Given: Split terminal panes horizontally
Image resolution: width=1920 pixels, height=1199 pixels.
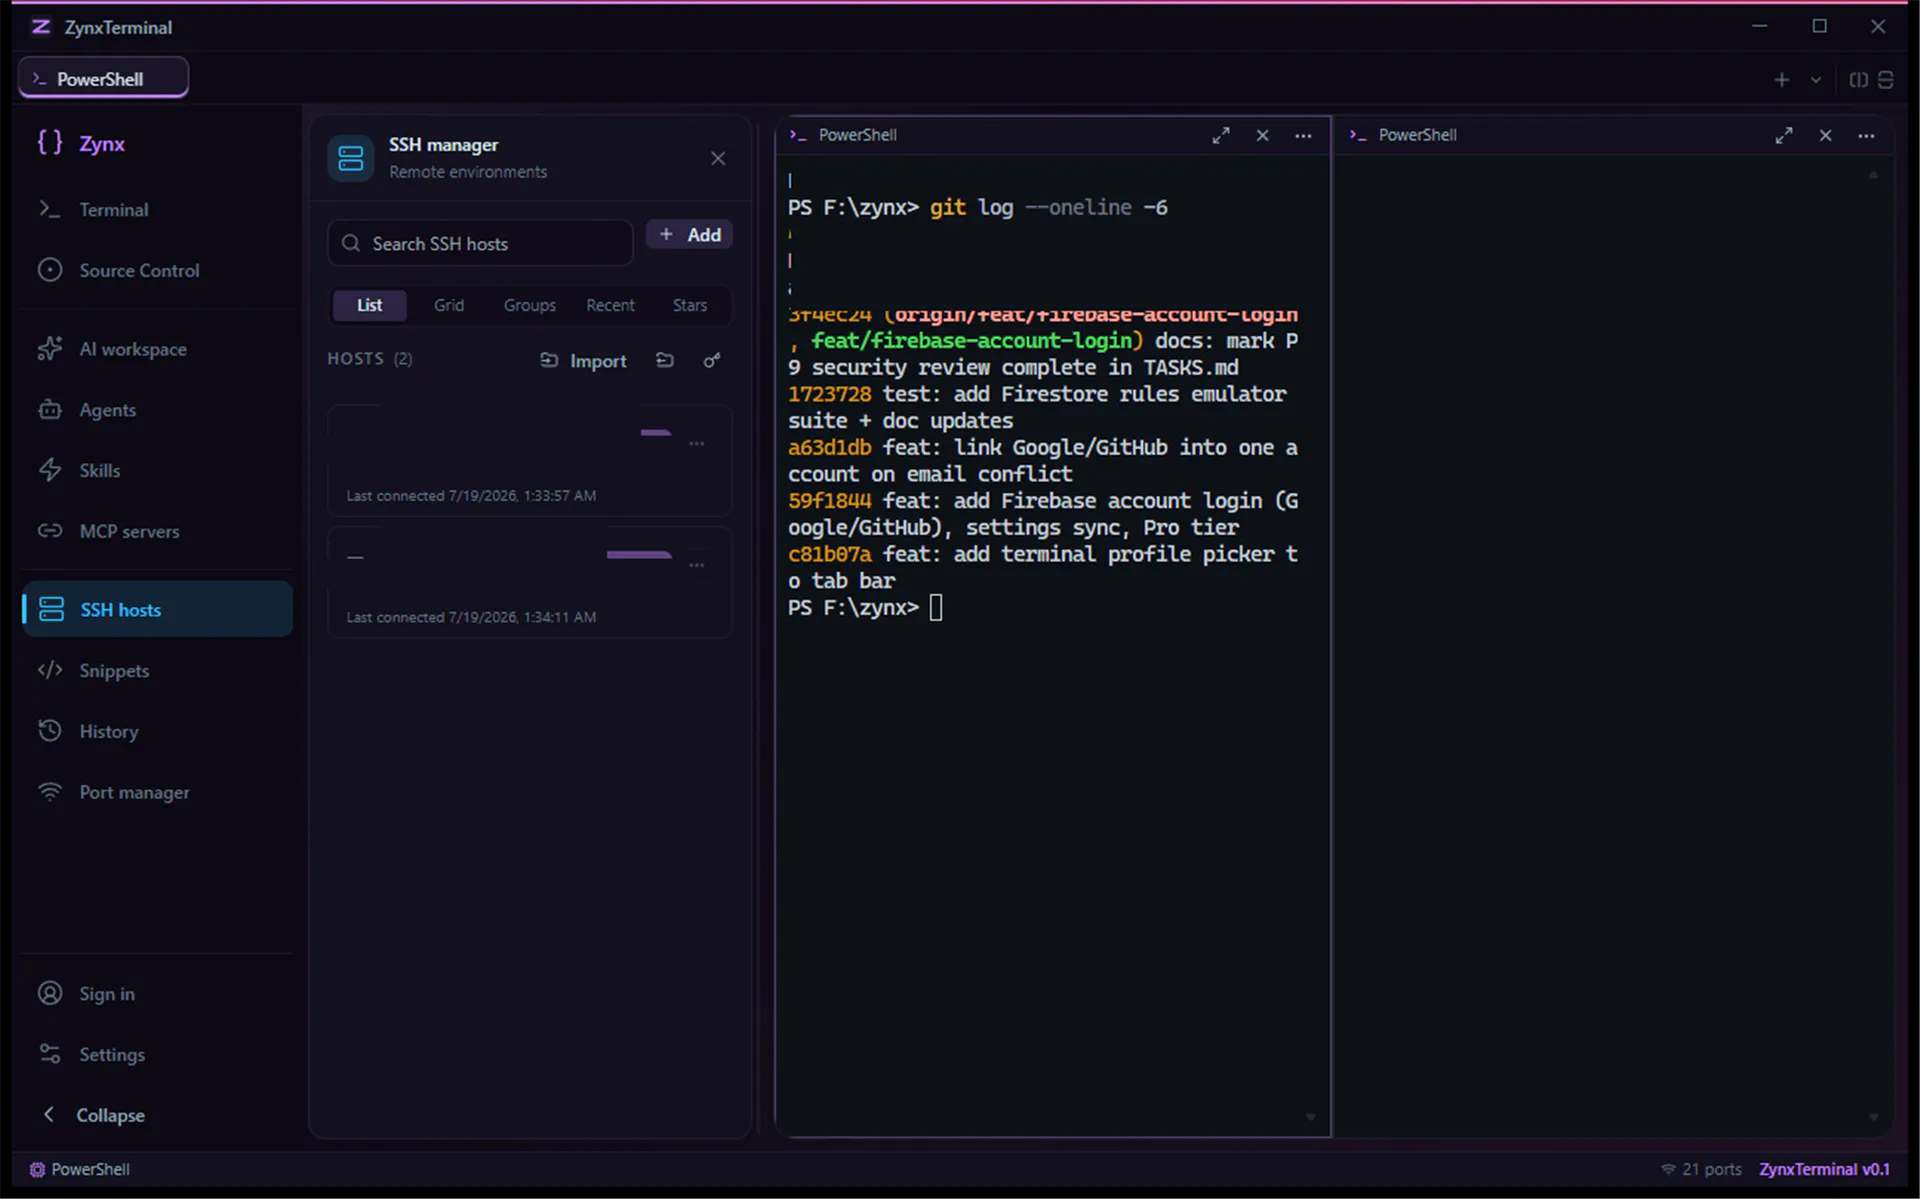Looking at the screenshot, I should 1886,80.
